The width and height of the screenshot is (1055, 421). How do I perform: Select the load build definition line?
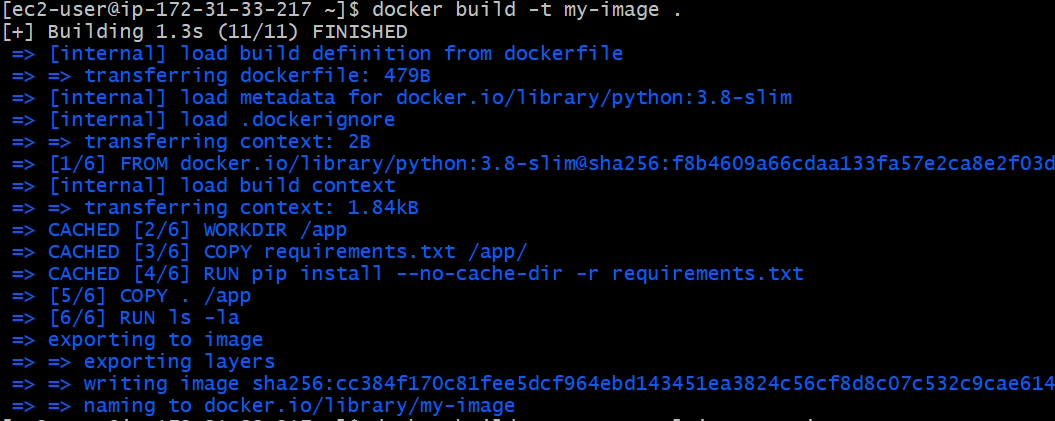point(318,54)
